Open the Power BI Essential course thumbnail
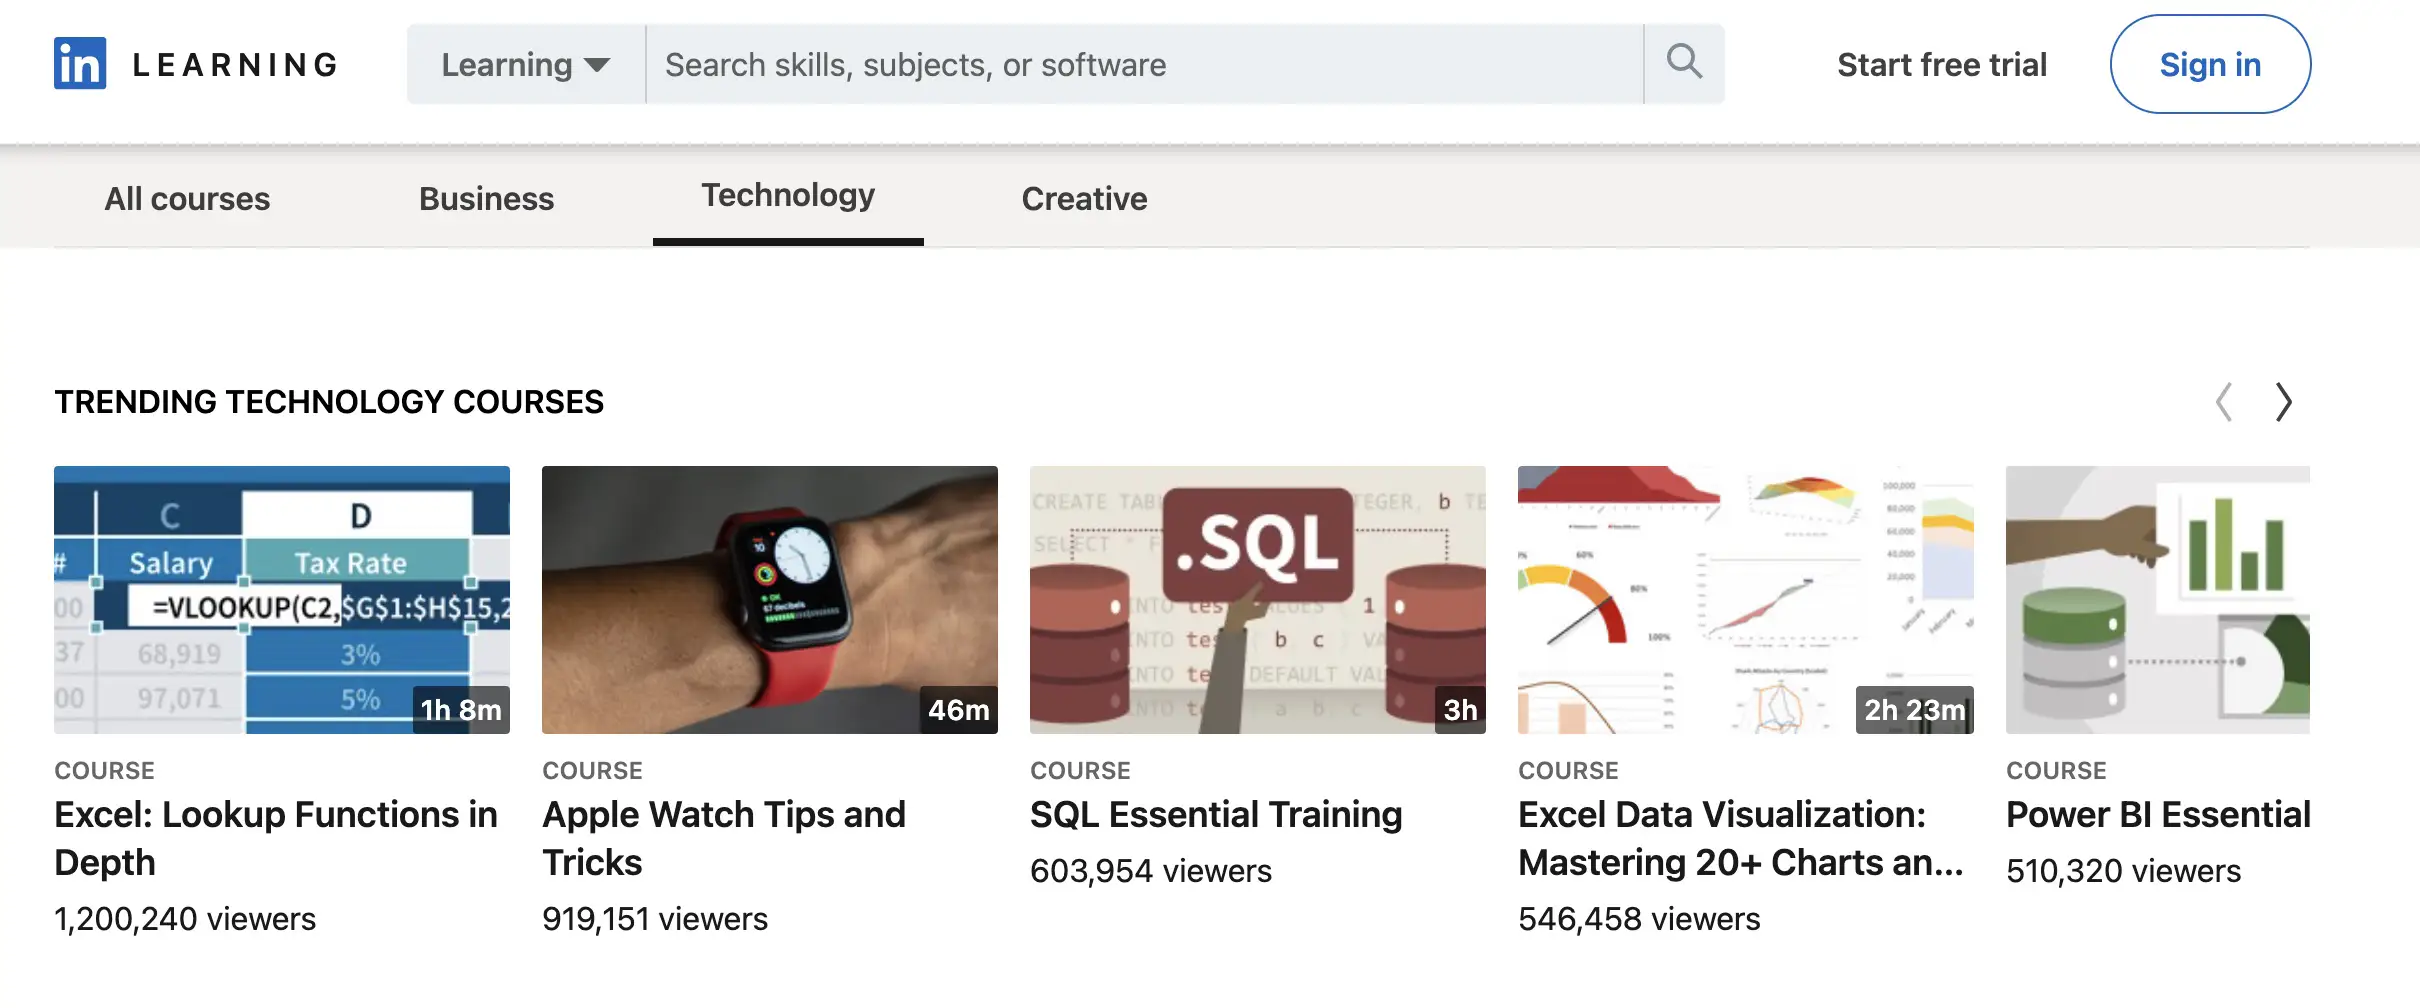 (2158, 600)
